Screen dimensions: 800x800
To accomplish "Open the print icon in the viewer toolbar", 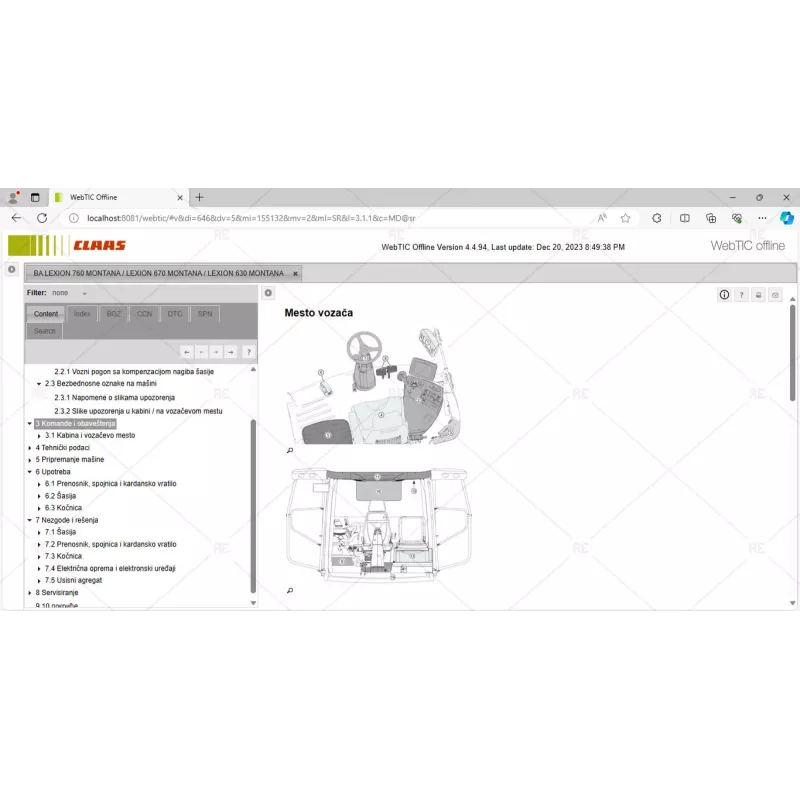I will [757, 295].
